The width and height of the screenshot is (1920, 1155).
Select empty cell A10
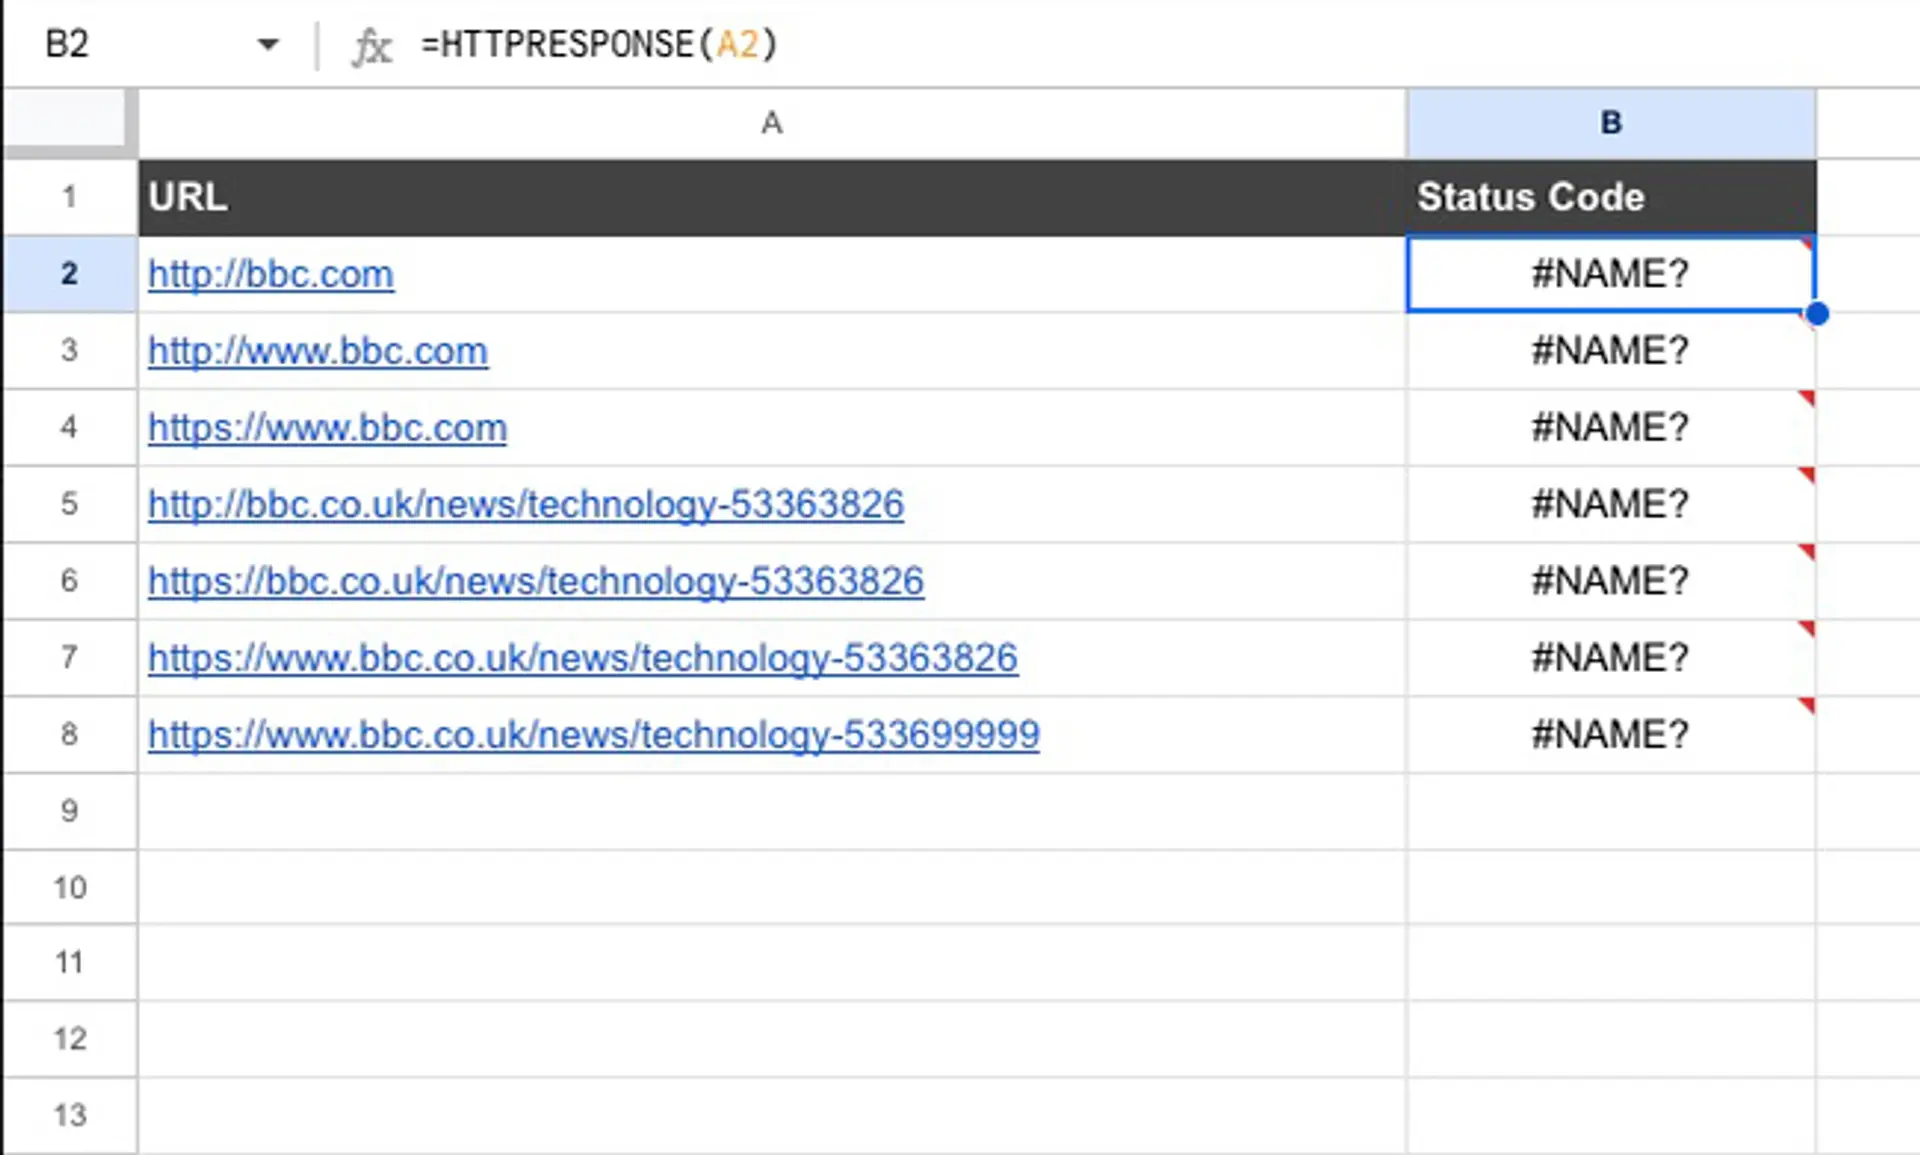[x=772, y=888]
